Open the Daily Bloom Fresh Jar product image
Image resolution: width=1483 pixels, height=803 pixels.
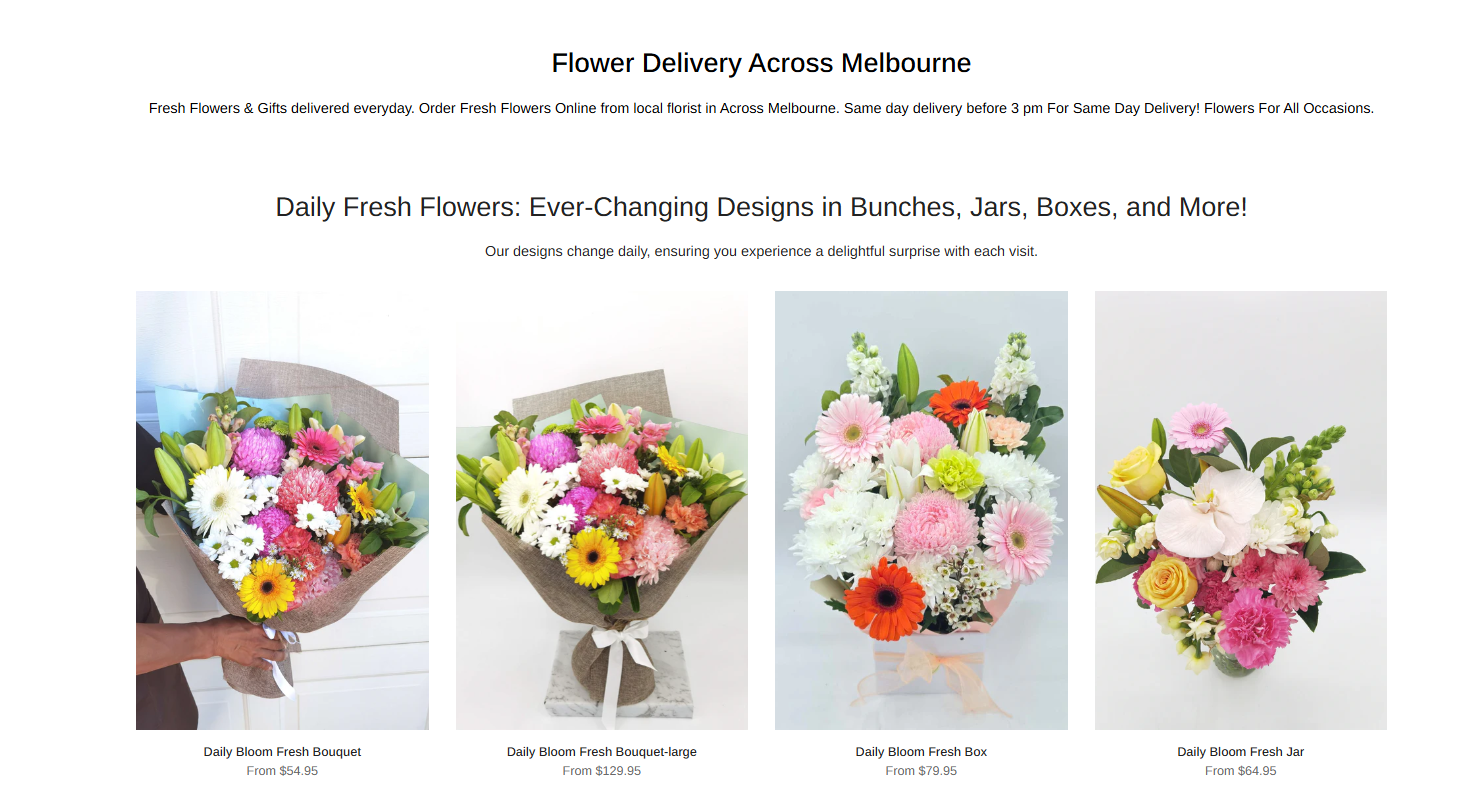(1241, 510)
